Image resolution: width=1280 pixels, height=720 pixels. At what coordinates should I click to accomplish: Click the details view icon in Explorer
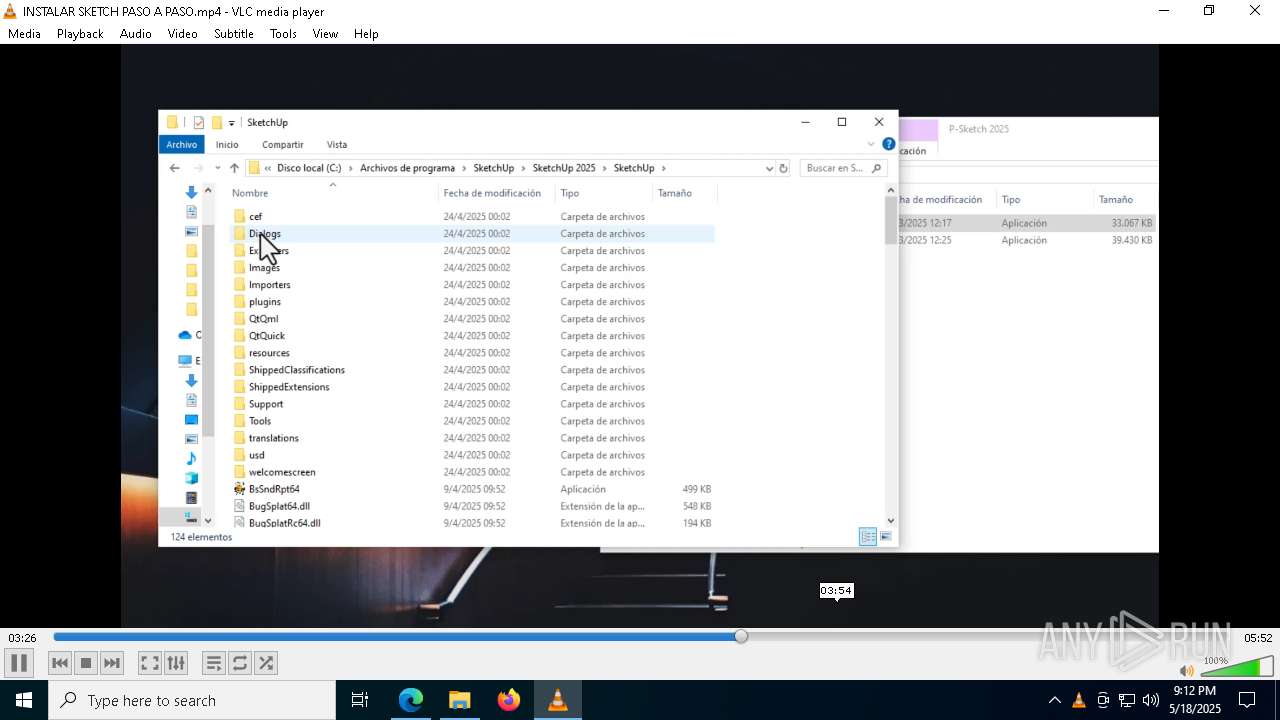(868, 537)
